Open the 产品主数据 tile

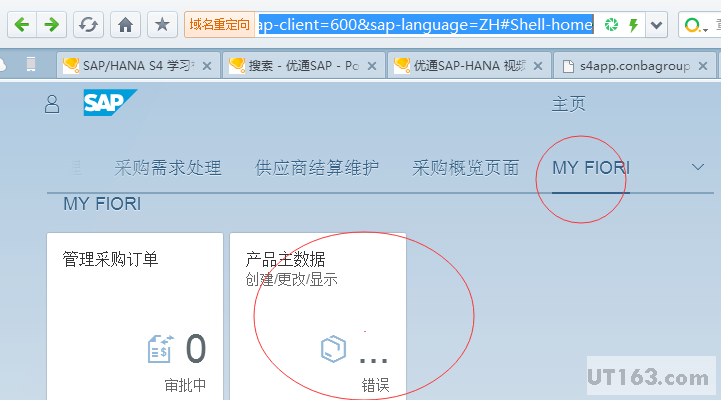[x=318, y=316]
